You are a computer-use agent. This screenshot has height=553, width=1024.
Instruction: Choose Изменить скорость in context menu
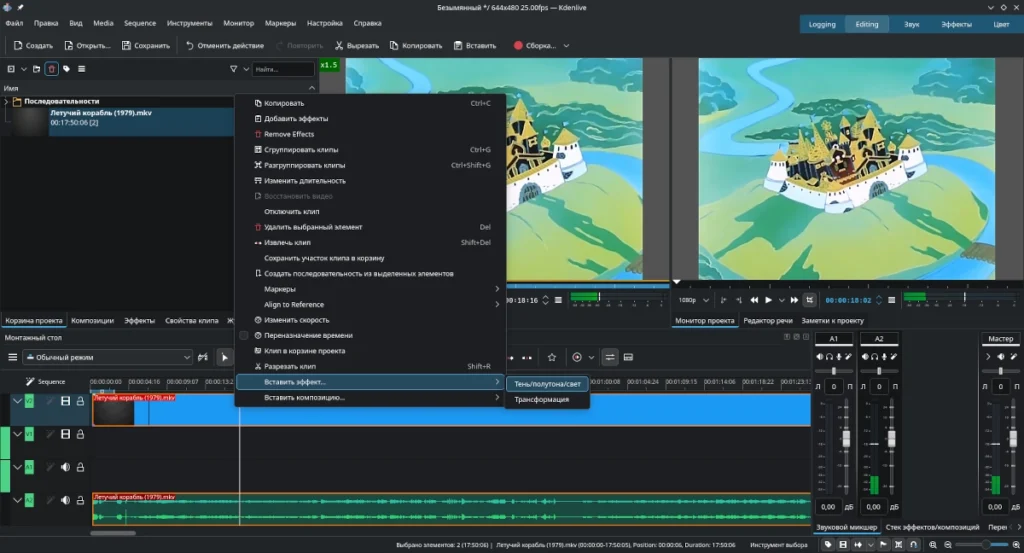click(x=370, y=320)
